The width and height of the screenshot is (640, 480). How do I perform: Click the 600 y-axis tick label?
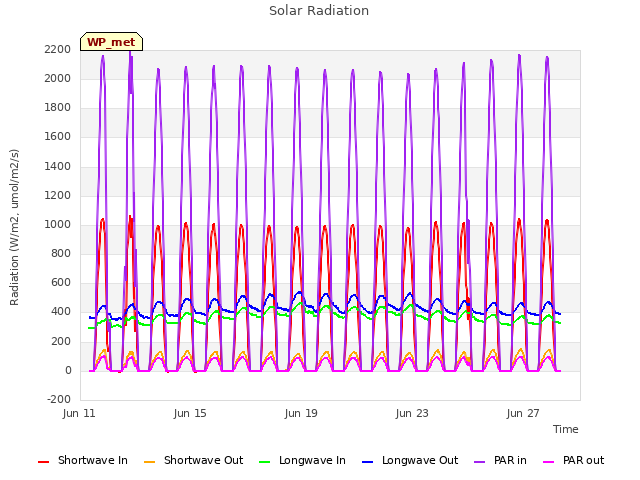(61, 282)
